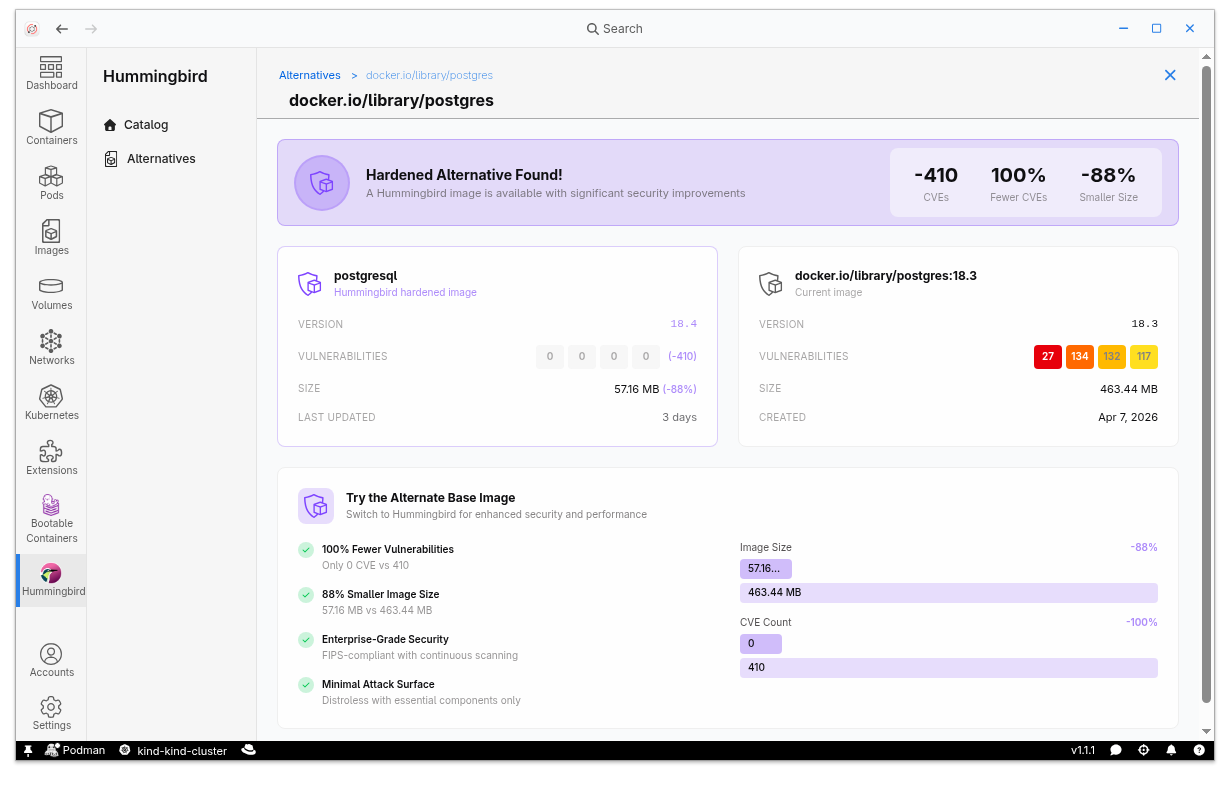The height and width of the screenshot is (793, 1230).
Task: Click the forward navigation arrow
Action: pyautogui.click(x=91, y=29)
